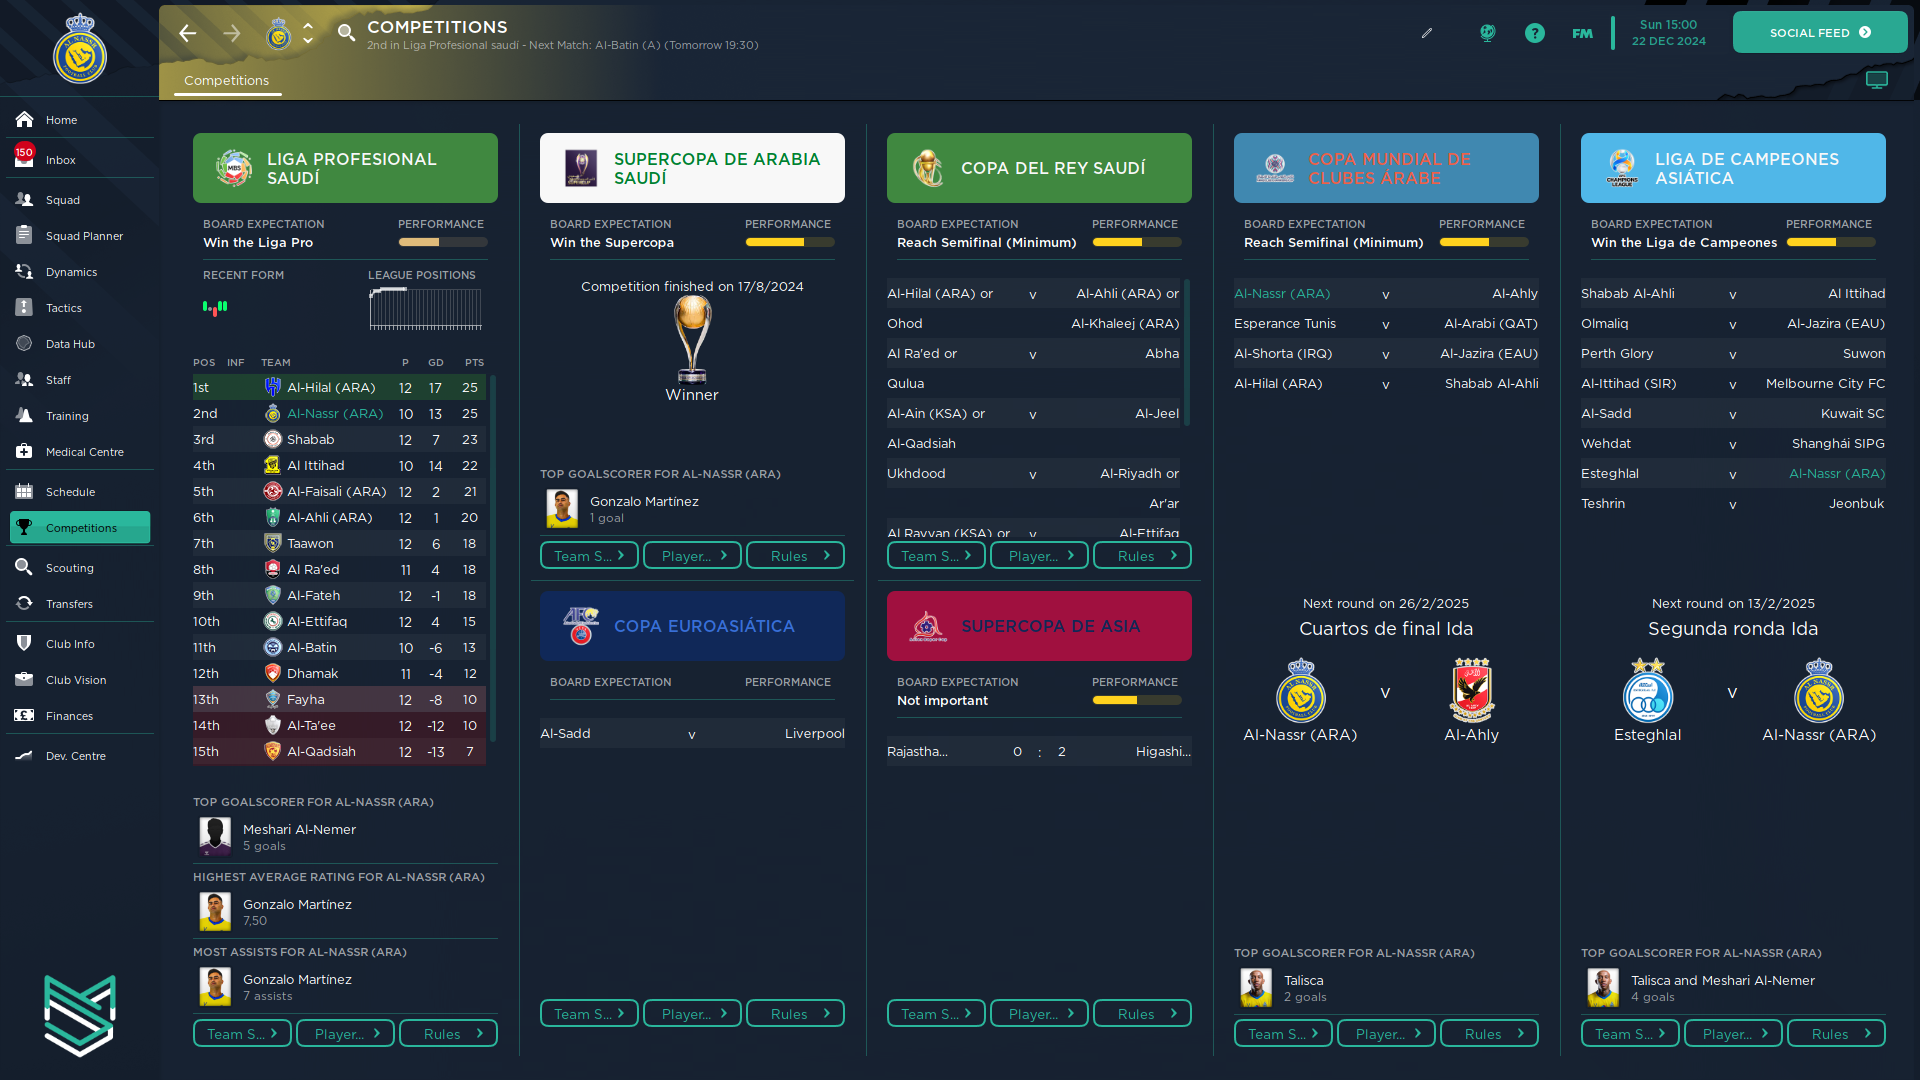Image resolution: width=1920 pixels, height=1080 pixels.
Task: Go back with the left arrow
Action: [188, 34]
